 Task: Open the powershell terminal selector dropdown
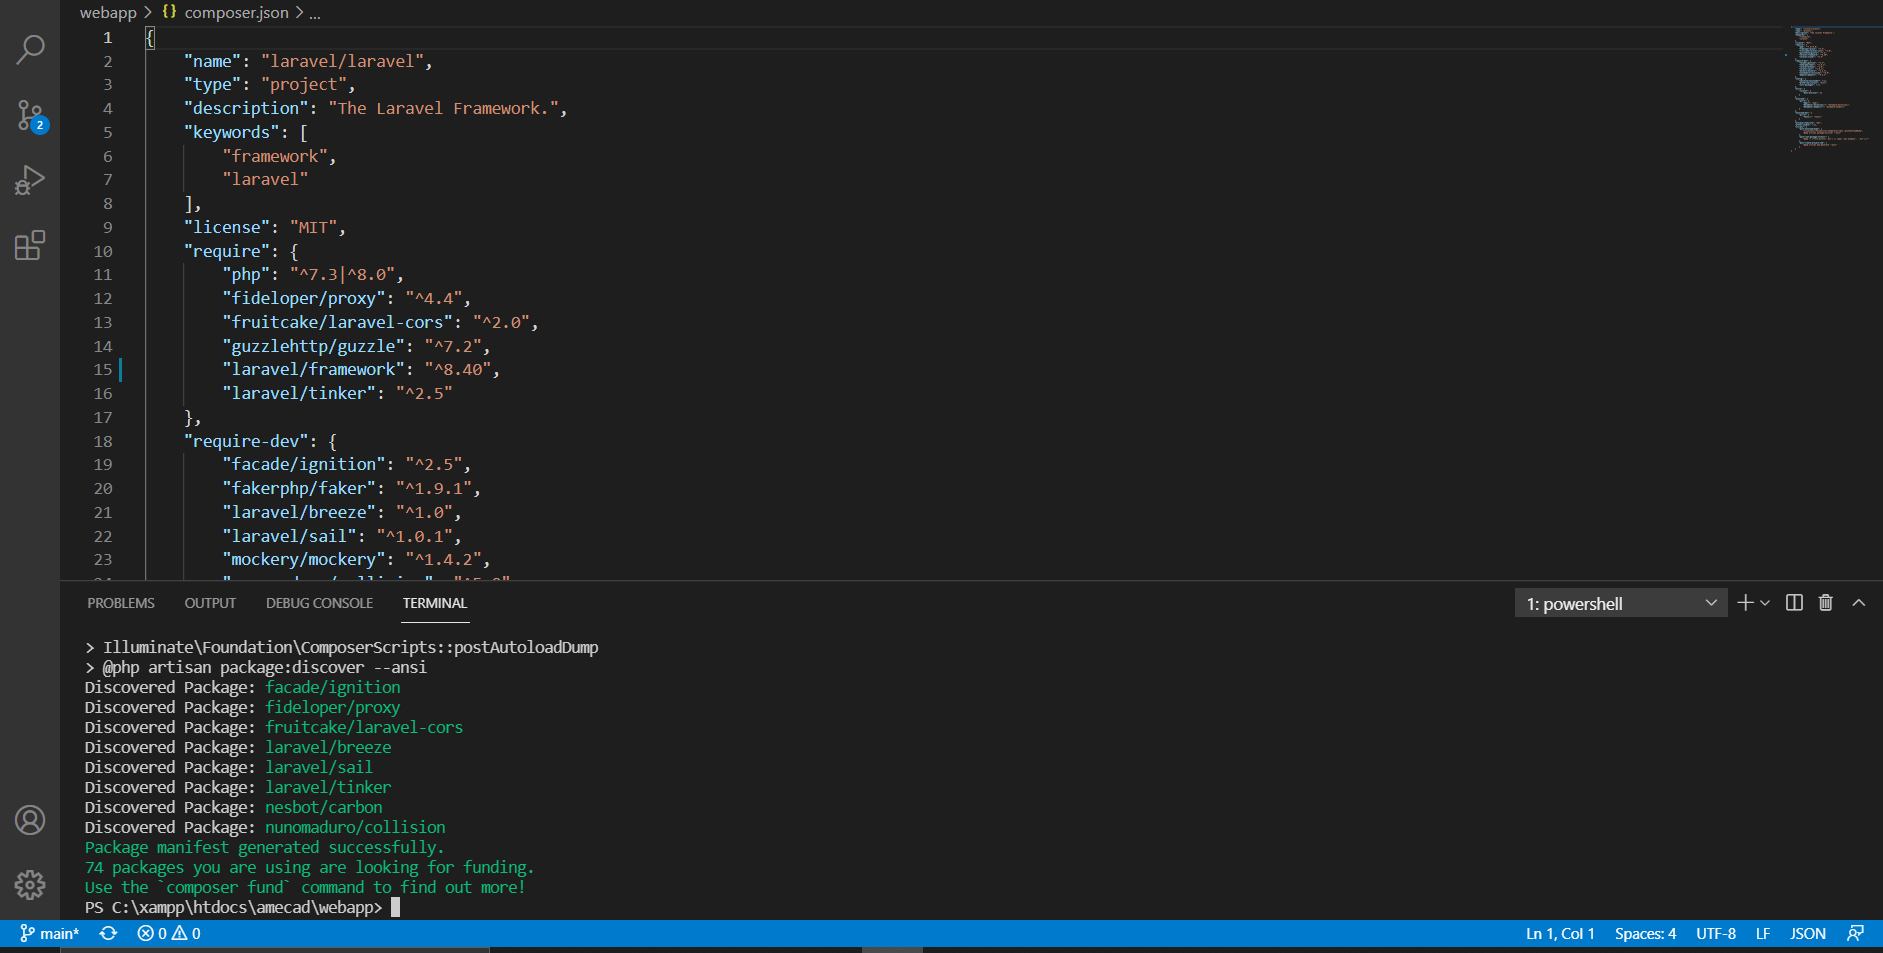tap(1620, 603)
